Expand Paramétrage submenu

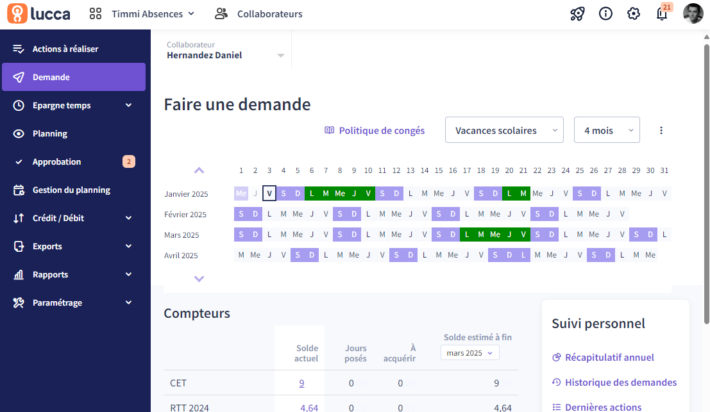point(74,303)
